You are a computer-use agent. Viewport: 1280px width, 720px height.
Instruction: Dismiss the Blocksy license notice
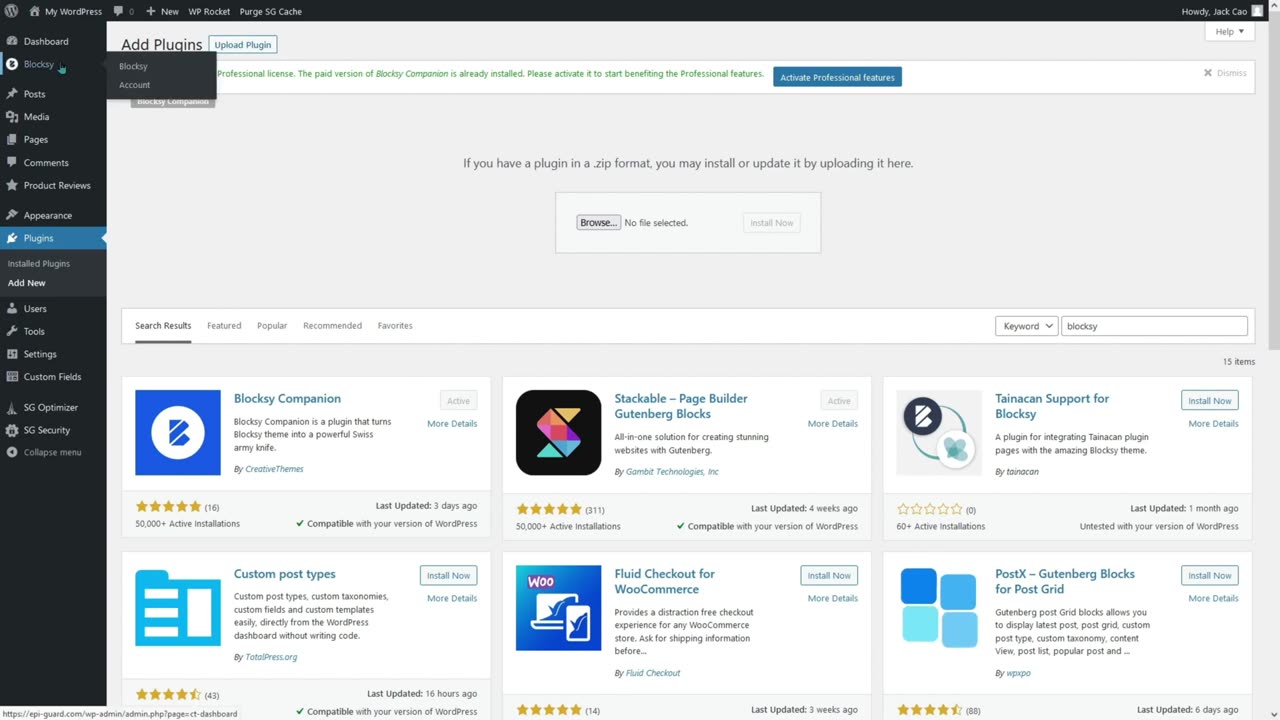(1225, 73)
